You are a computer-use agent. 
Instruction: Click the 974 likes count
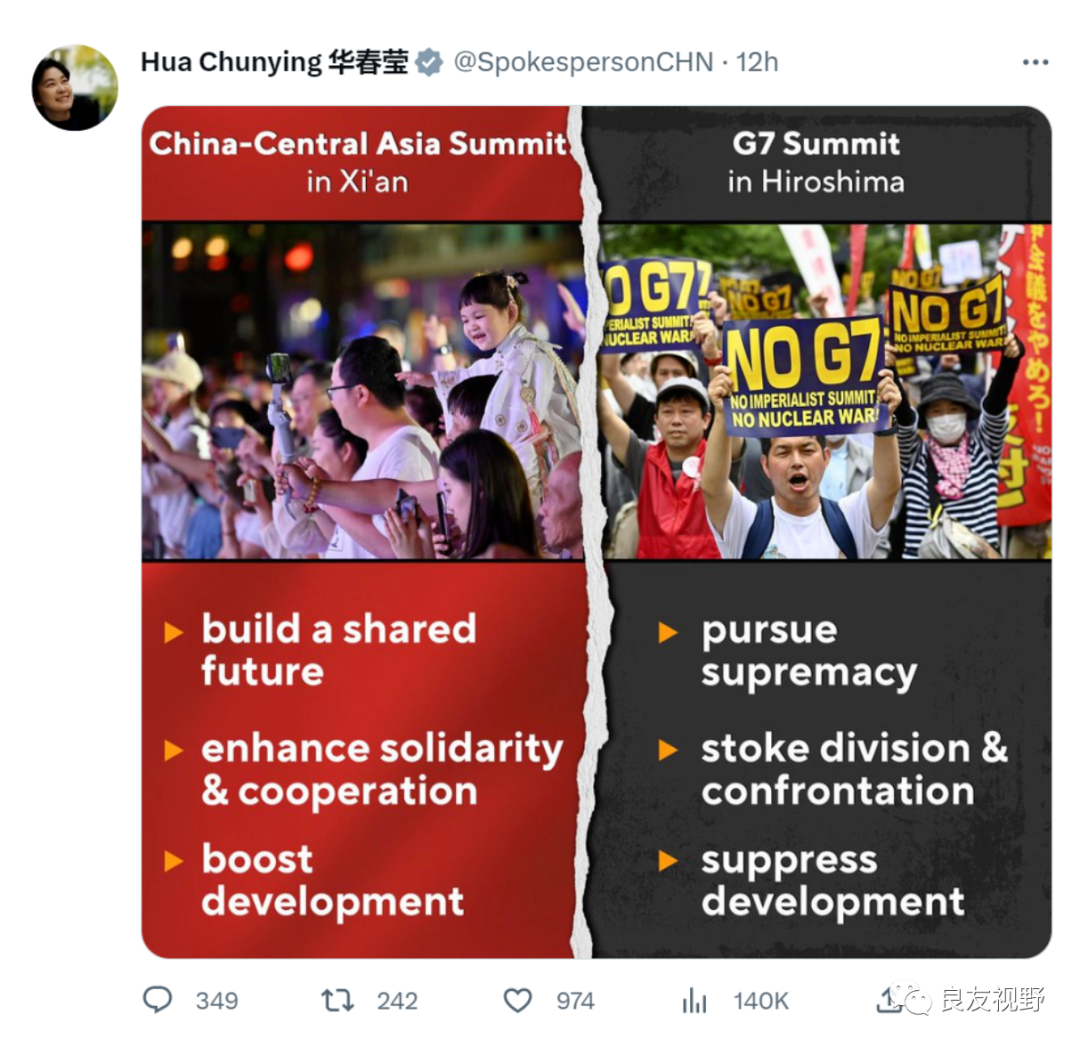pyautogui.click(x=575, y=1001)
